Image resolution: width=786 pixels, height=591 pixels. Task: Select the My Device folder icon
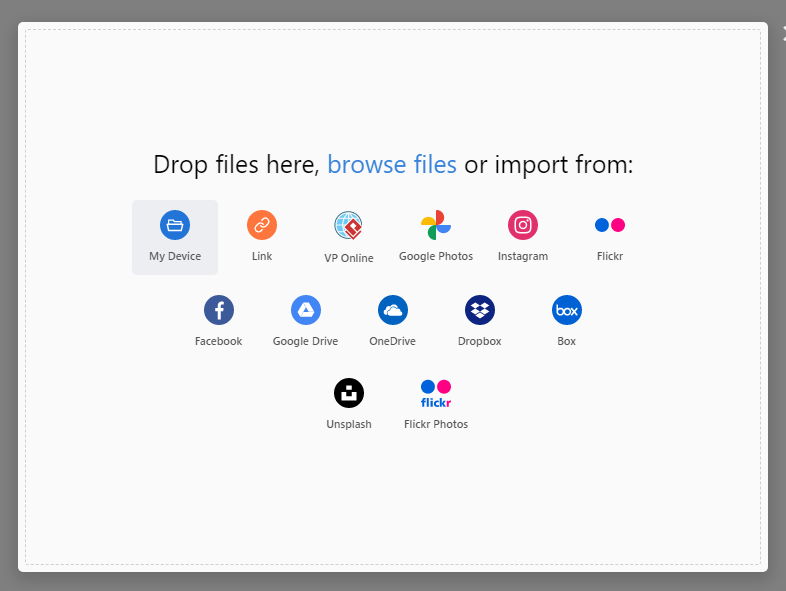pos(175,226)
